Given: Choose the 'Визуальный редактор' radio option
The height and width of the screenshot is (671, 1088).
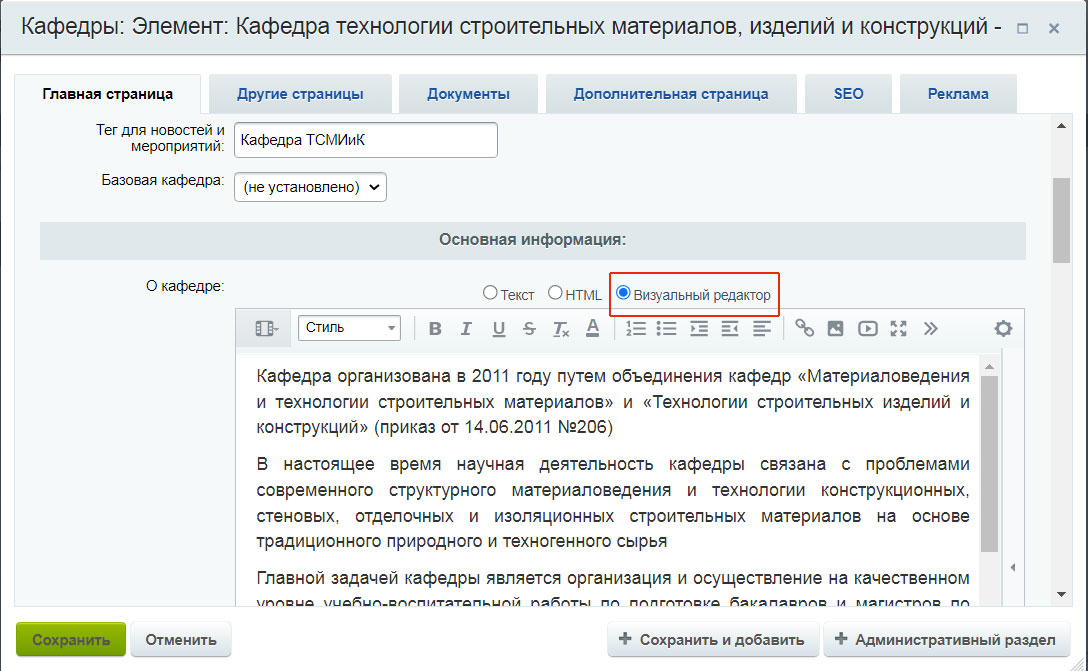Looking at the screenshot, I should (x=623, y=293).
